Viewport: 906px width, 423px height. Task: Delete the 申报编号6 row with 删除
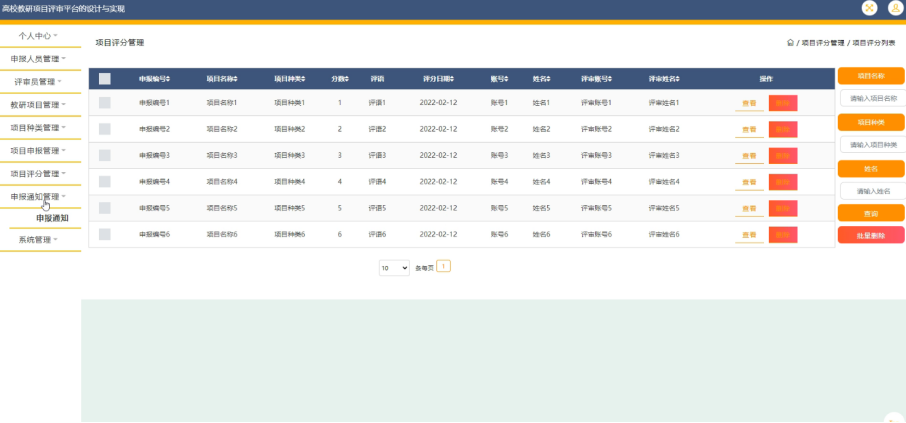point(783,235)
